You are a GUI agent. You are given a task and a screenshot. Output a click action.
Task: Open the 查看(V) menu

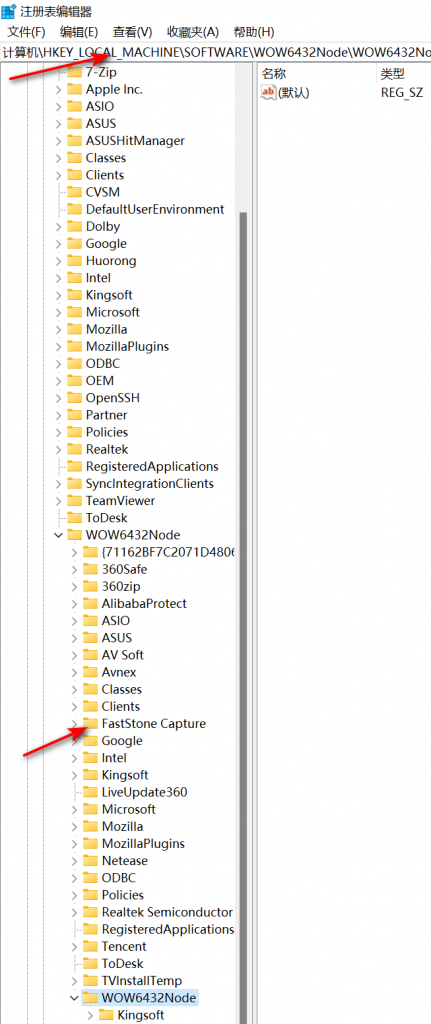(x=132, y=32)
